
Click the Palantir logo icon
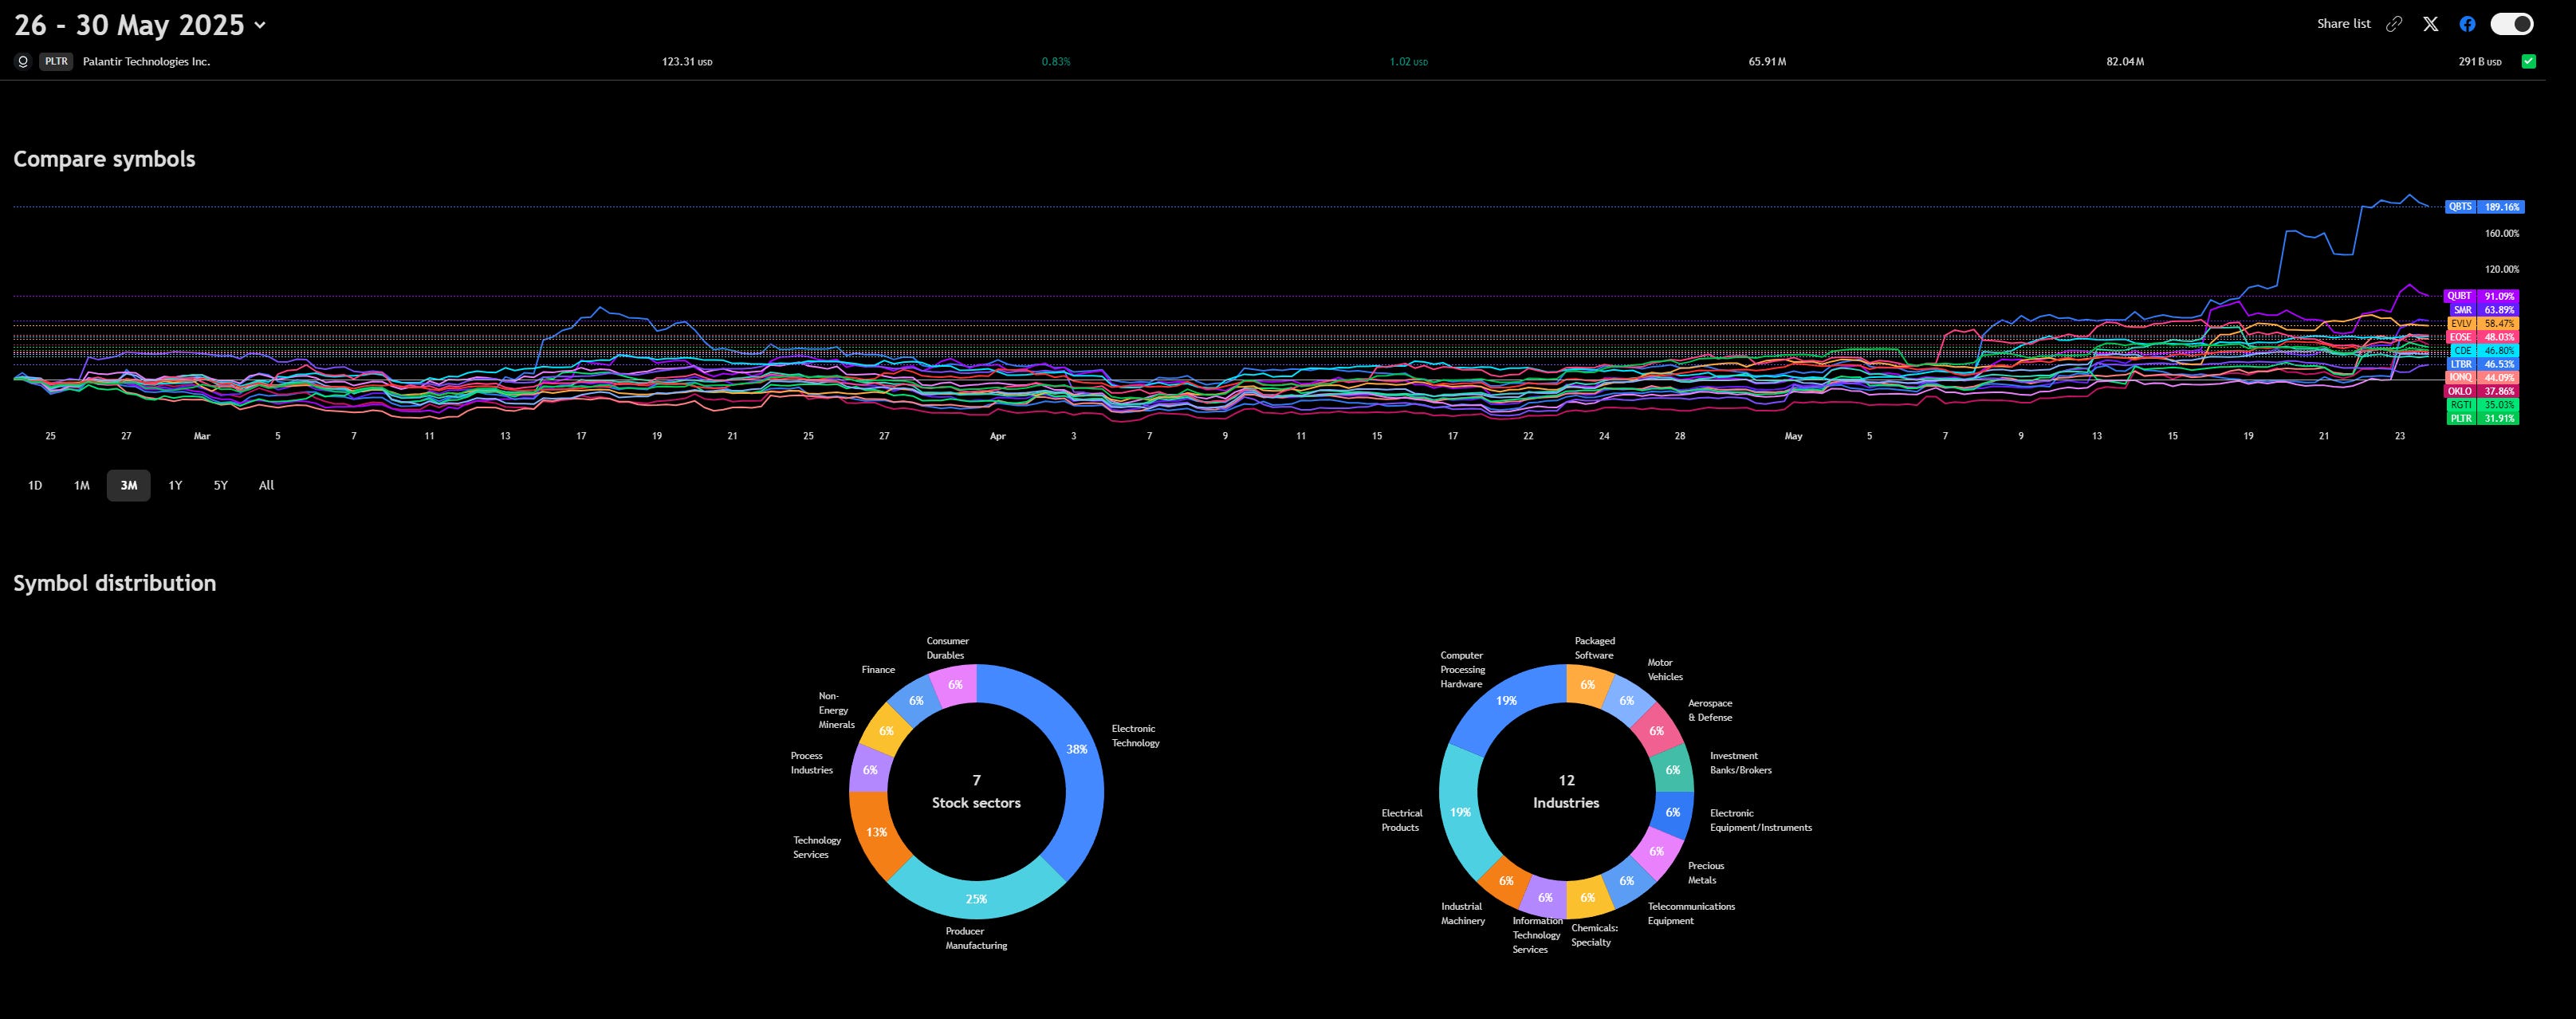point(23,62)
